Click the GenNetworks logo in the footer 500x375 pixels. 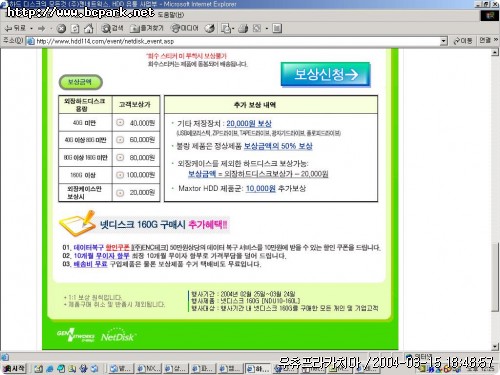(76, 335)
